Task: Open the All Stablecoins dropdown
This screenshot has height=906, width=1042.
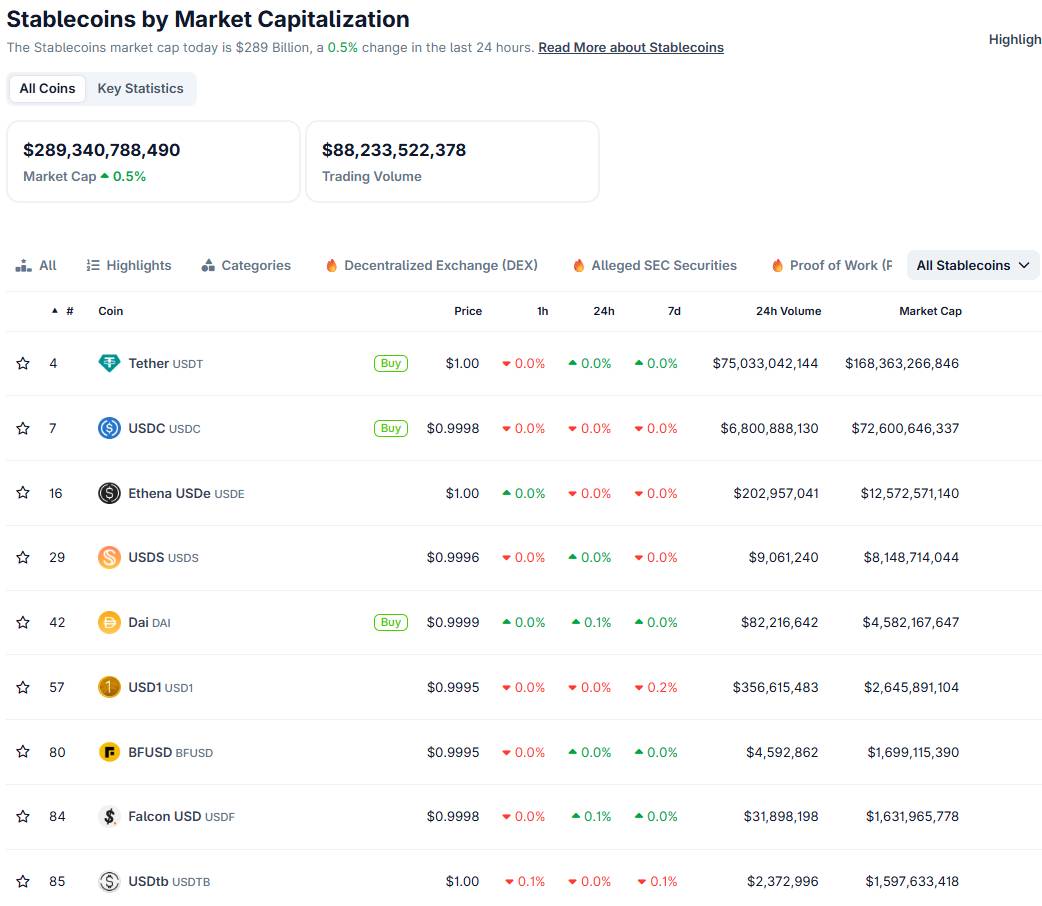Action: coord(973,265)
